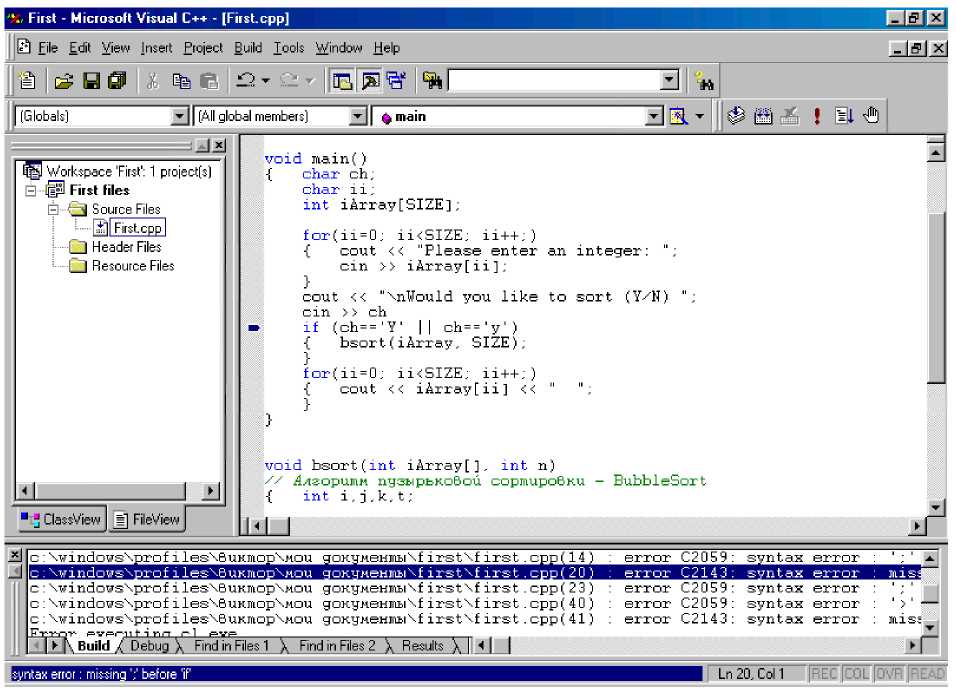Open the Redo history dropdown arrow

click(310, 80)
